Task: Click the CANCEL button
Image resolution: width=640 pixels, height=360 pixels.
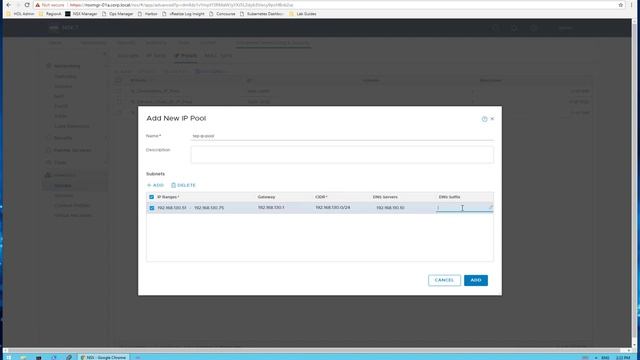Action: coord(444,280)
